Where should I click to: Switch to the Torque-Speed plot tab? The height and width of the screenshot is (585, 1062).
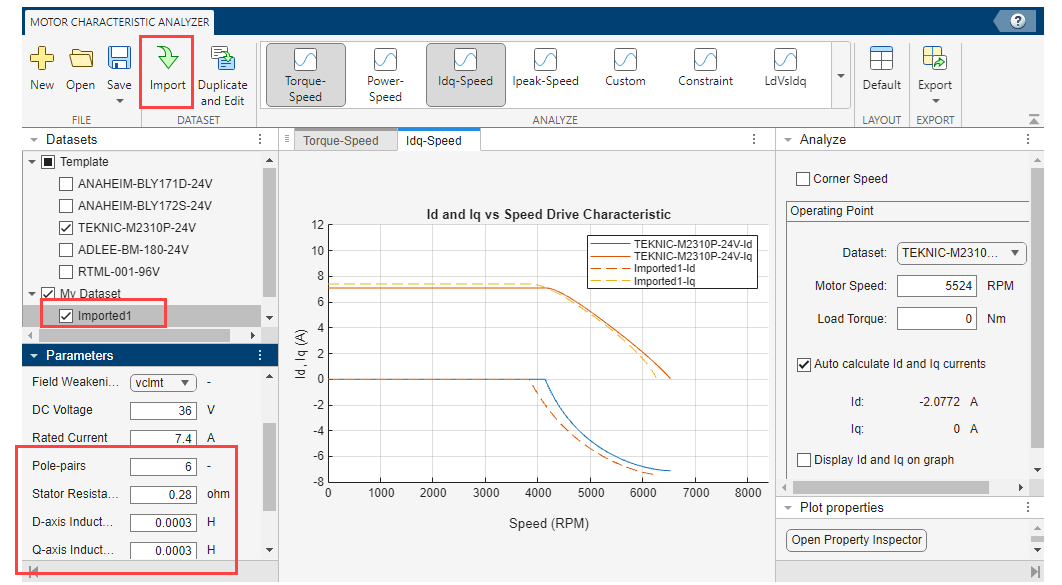point(341,141)
